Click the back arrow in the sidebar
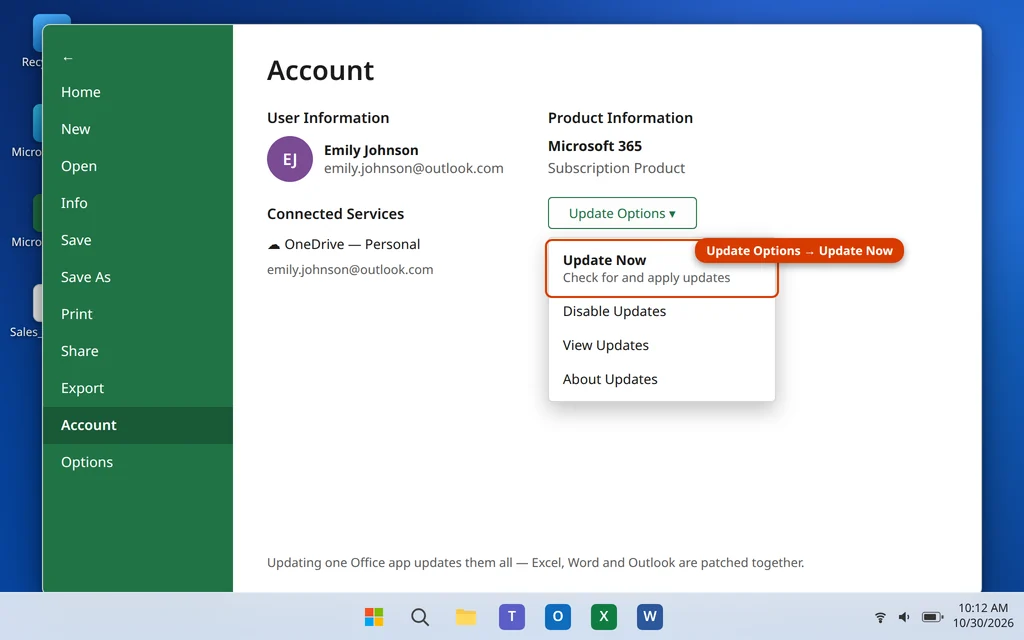The image size is (1024, 640). pos(68,59)
